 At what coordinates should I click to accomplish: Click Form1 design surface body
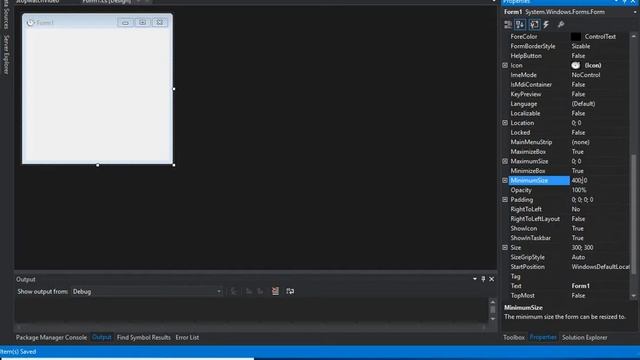tap(97, 96)
